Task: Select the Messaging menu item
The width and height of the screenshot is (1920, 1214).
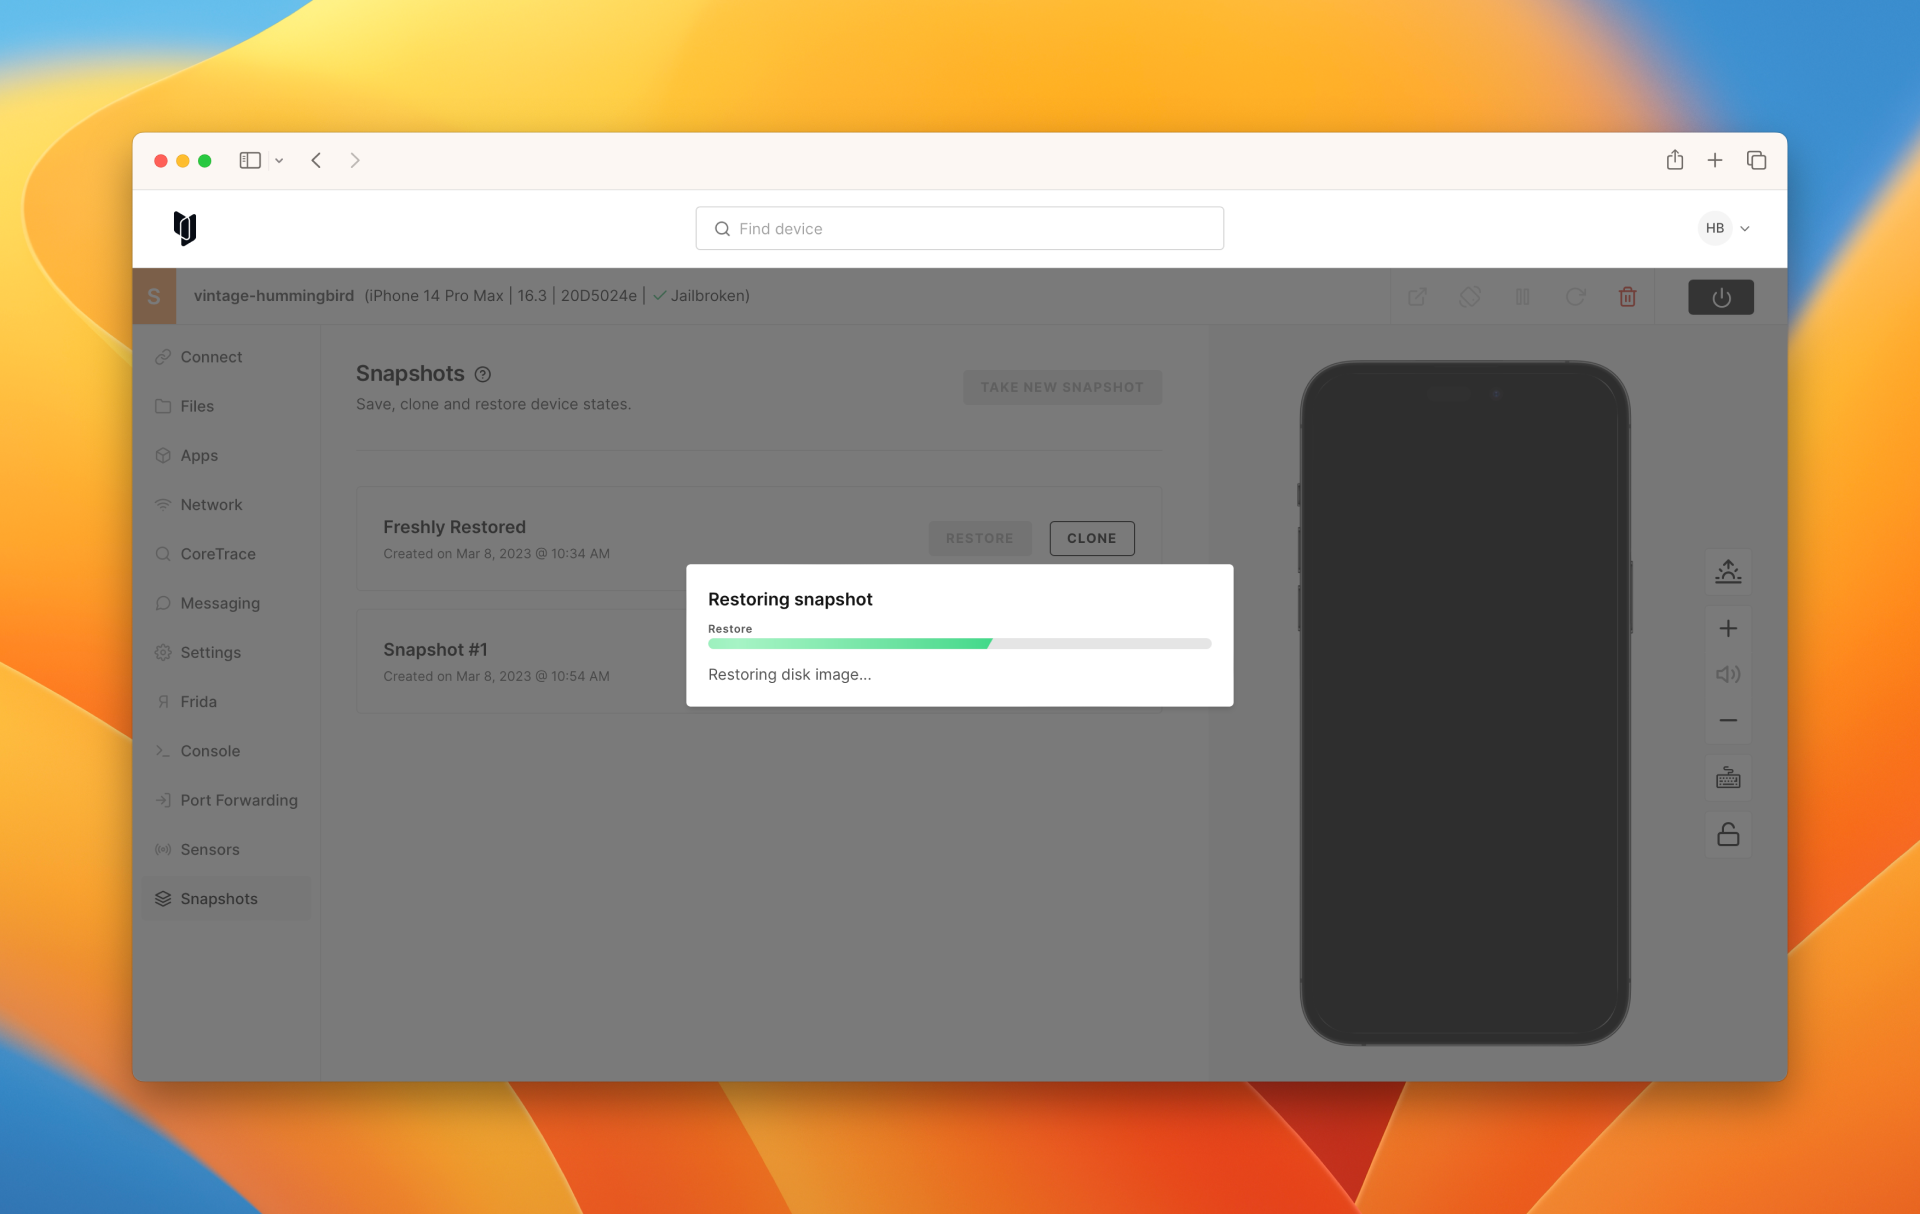Action: [x=221, y=601]
